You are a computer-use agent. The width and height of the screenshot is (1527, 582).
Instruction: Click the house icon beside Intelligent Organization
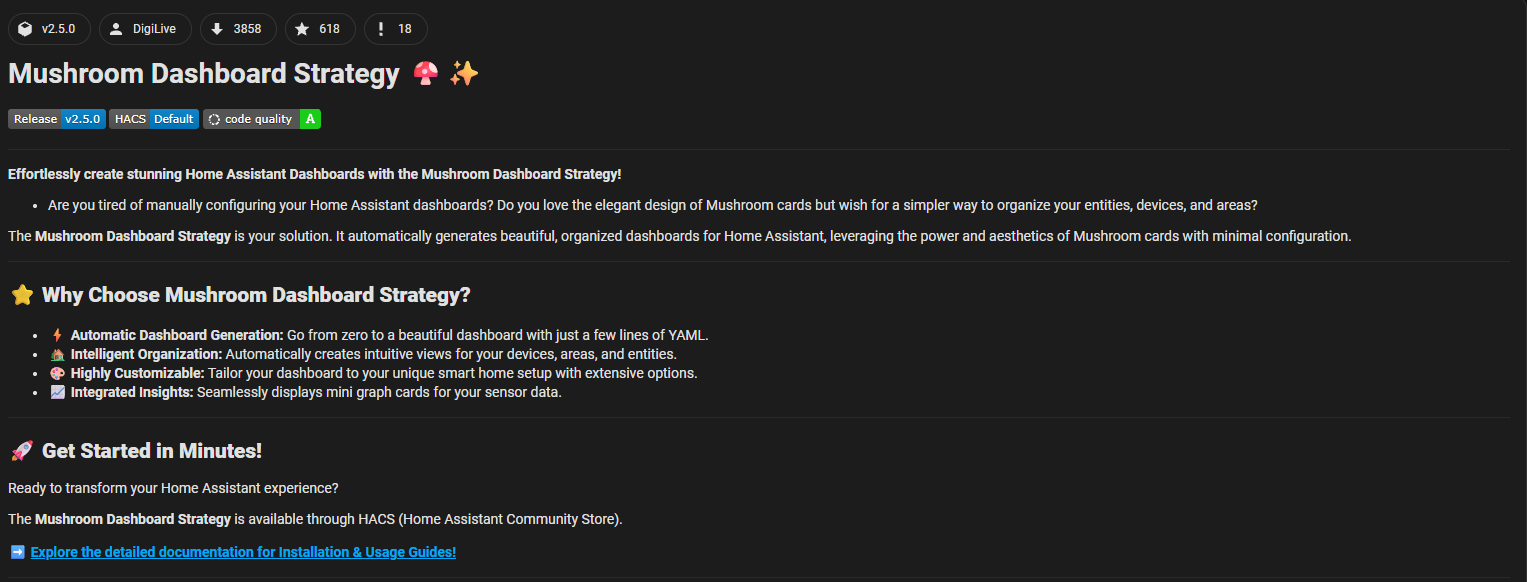tap(57, 354)
